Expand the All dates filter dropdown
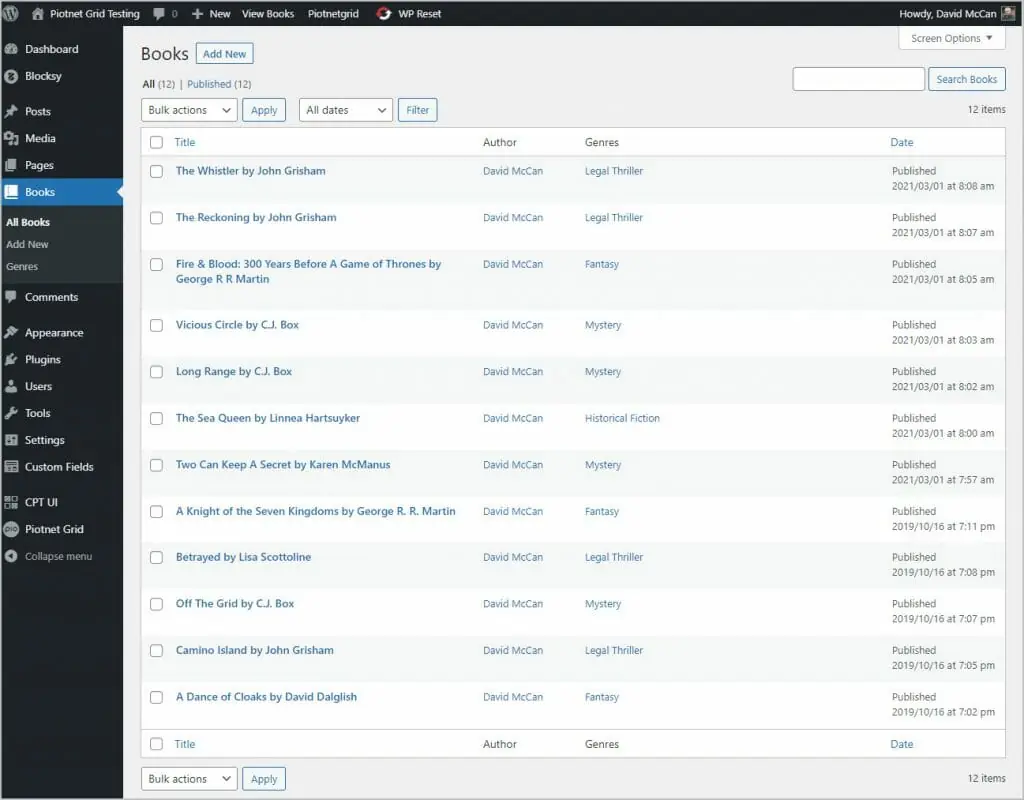Viewport: 1024px width, 800px height. coord(345,110)
